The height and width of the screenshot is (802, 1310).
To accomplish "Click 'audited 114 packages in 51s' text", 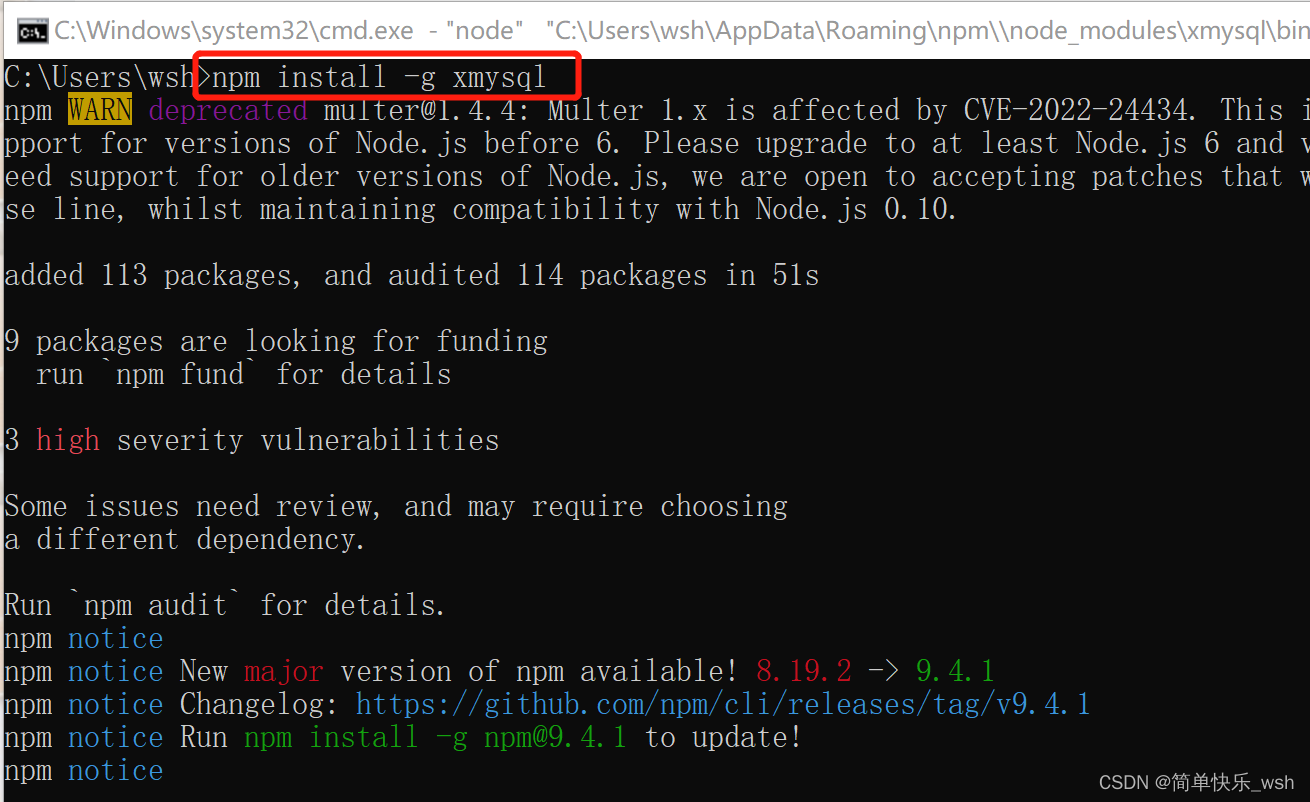I will point(603,275).
